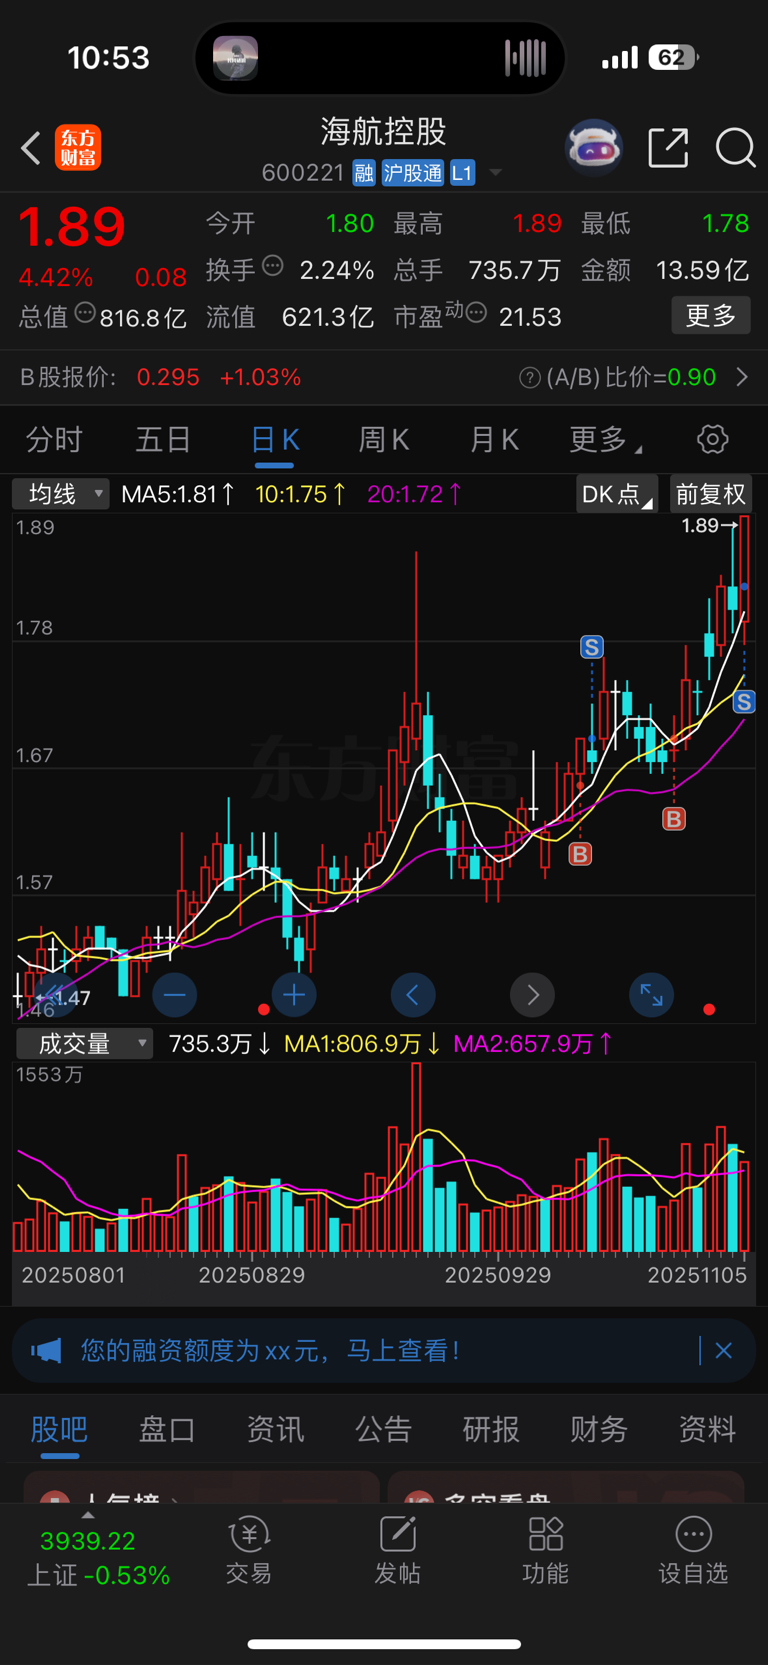The image size is (769, 1665).
Task: Open the 资料 tab
Action: click(707, 1430)
